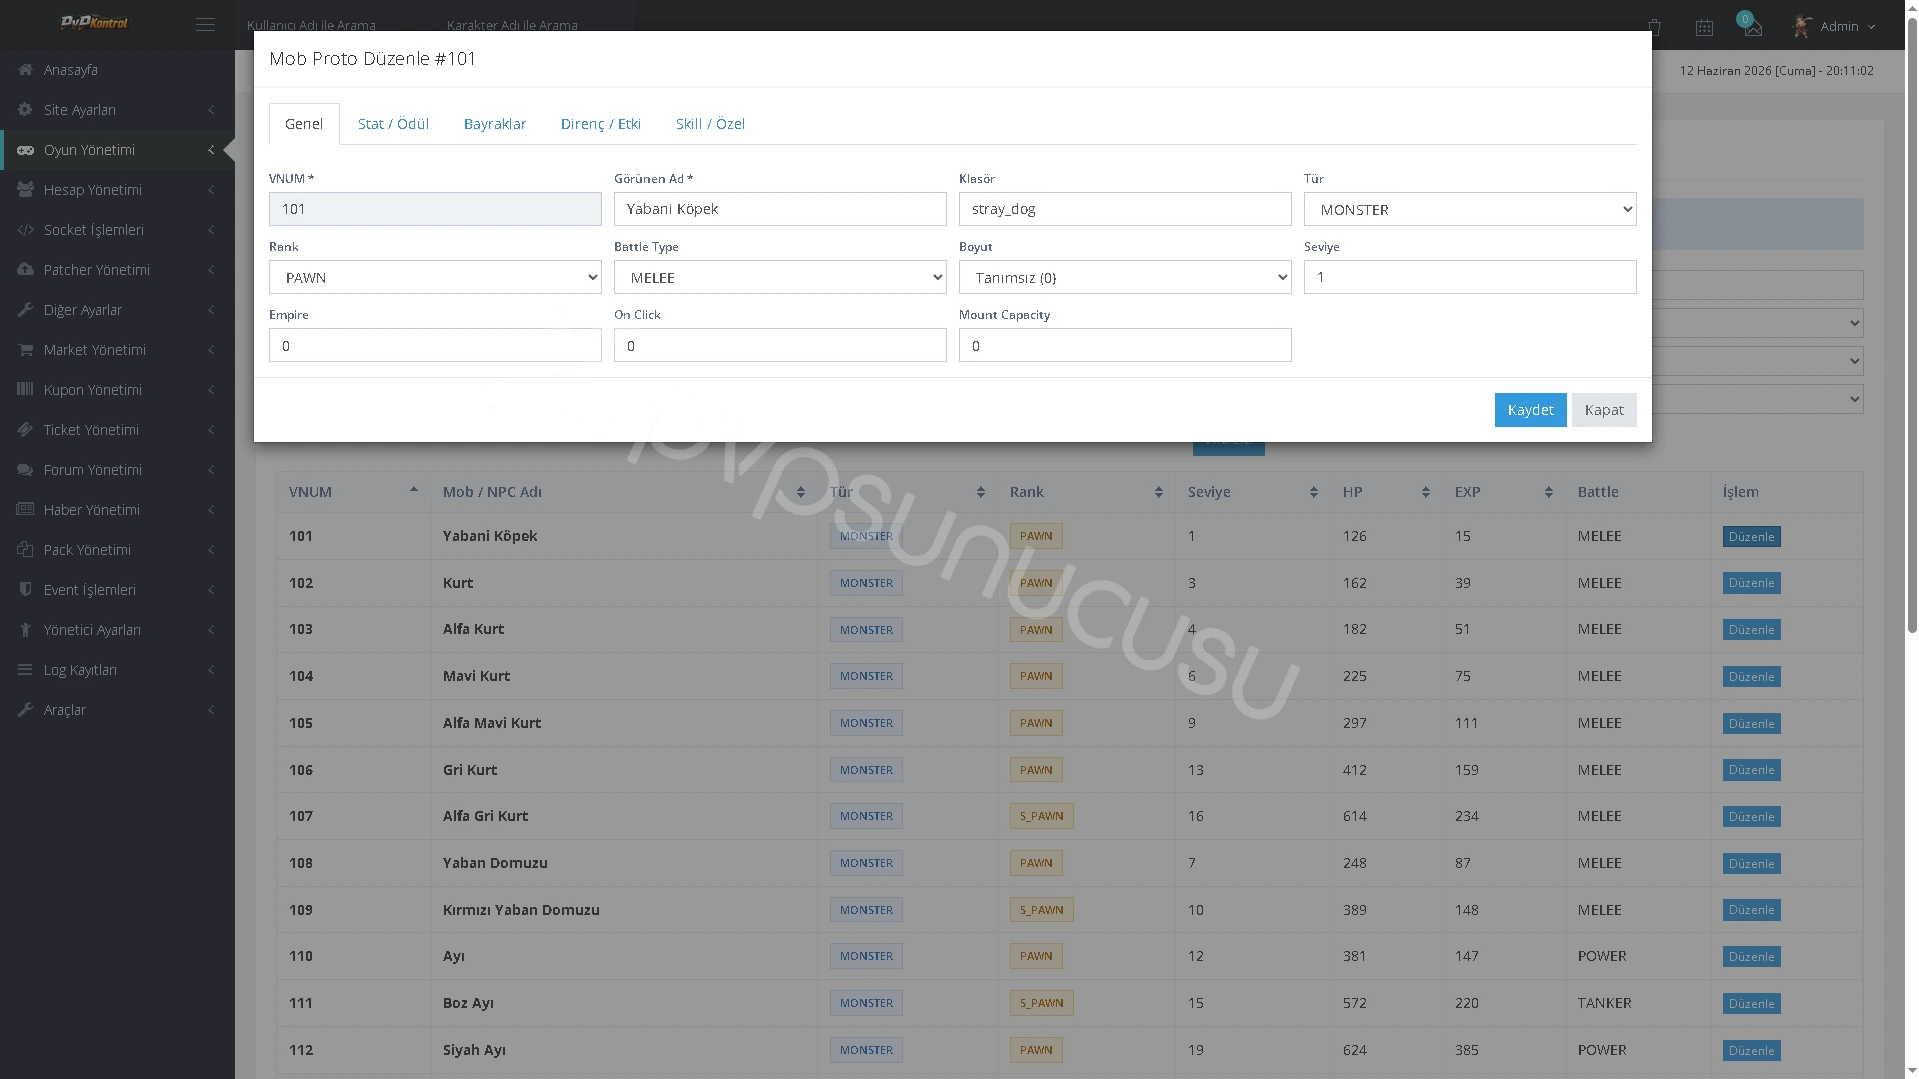Click the hamburger menu icon in header
The width and height of the screenshot is (1919, 1079).
[205, 25]
